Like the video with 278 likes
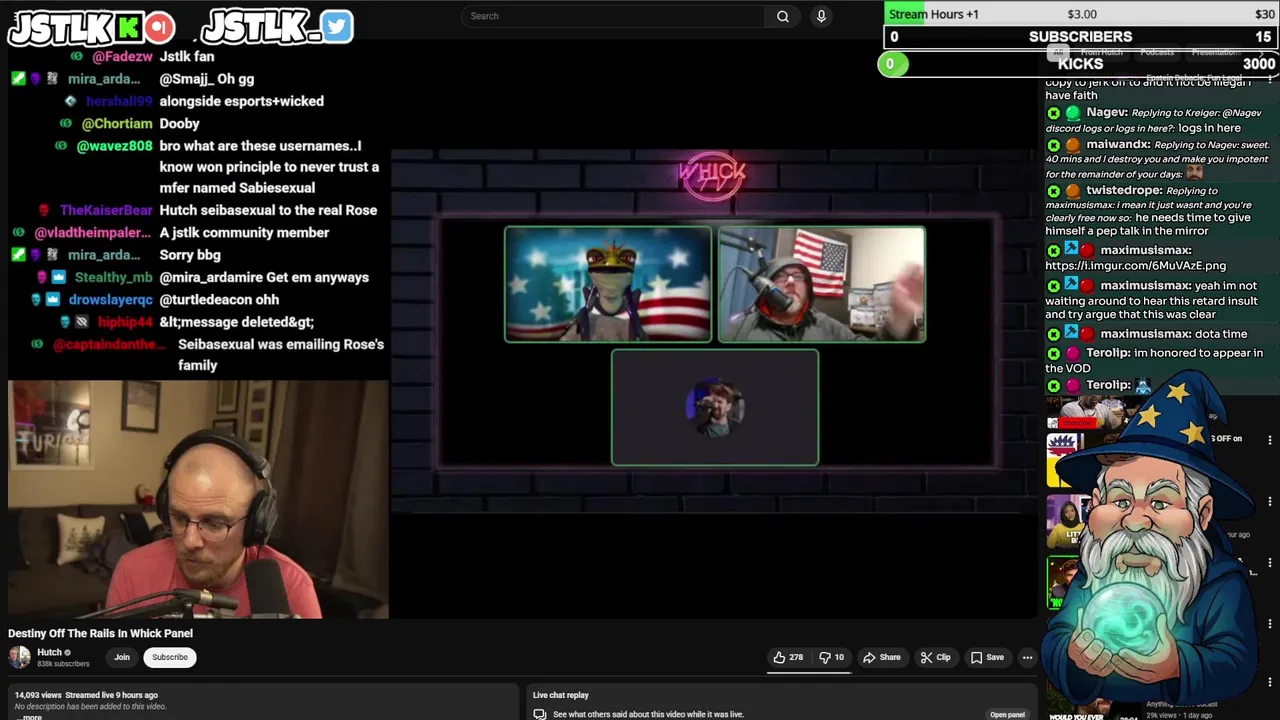 (x=788, y=657)
